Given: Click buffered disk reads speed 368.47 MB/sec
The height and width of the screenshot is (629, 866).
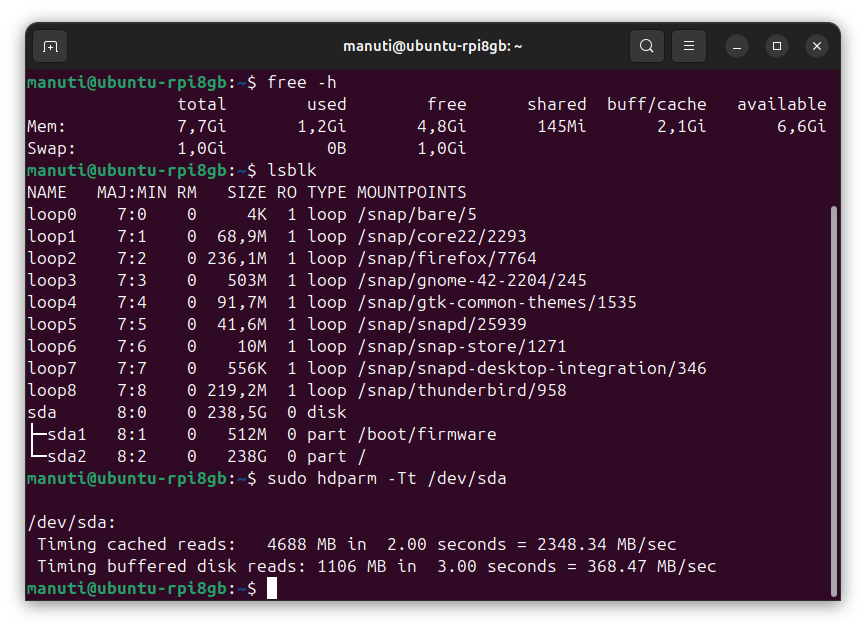Looking at the screenshot, I should coord(652,567).
